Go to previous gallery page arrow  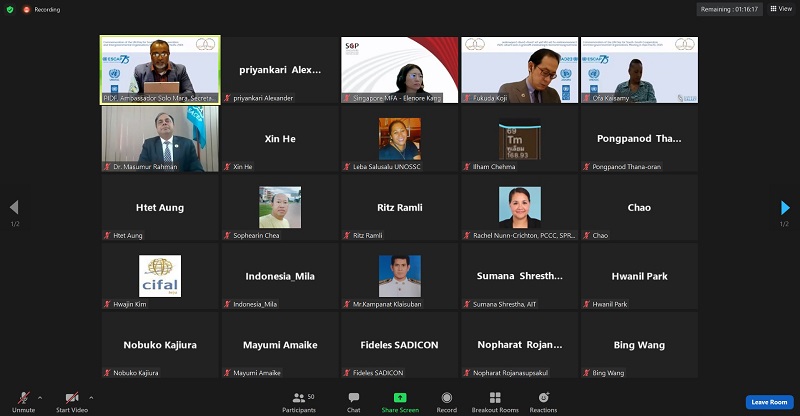[14, 207]
